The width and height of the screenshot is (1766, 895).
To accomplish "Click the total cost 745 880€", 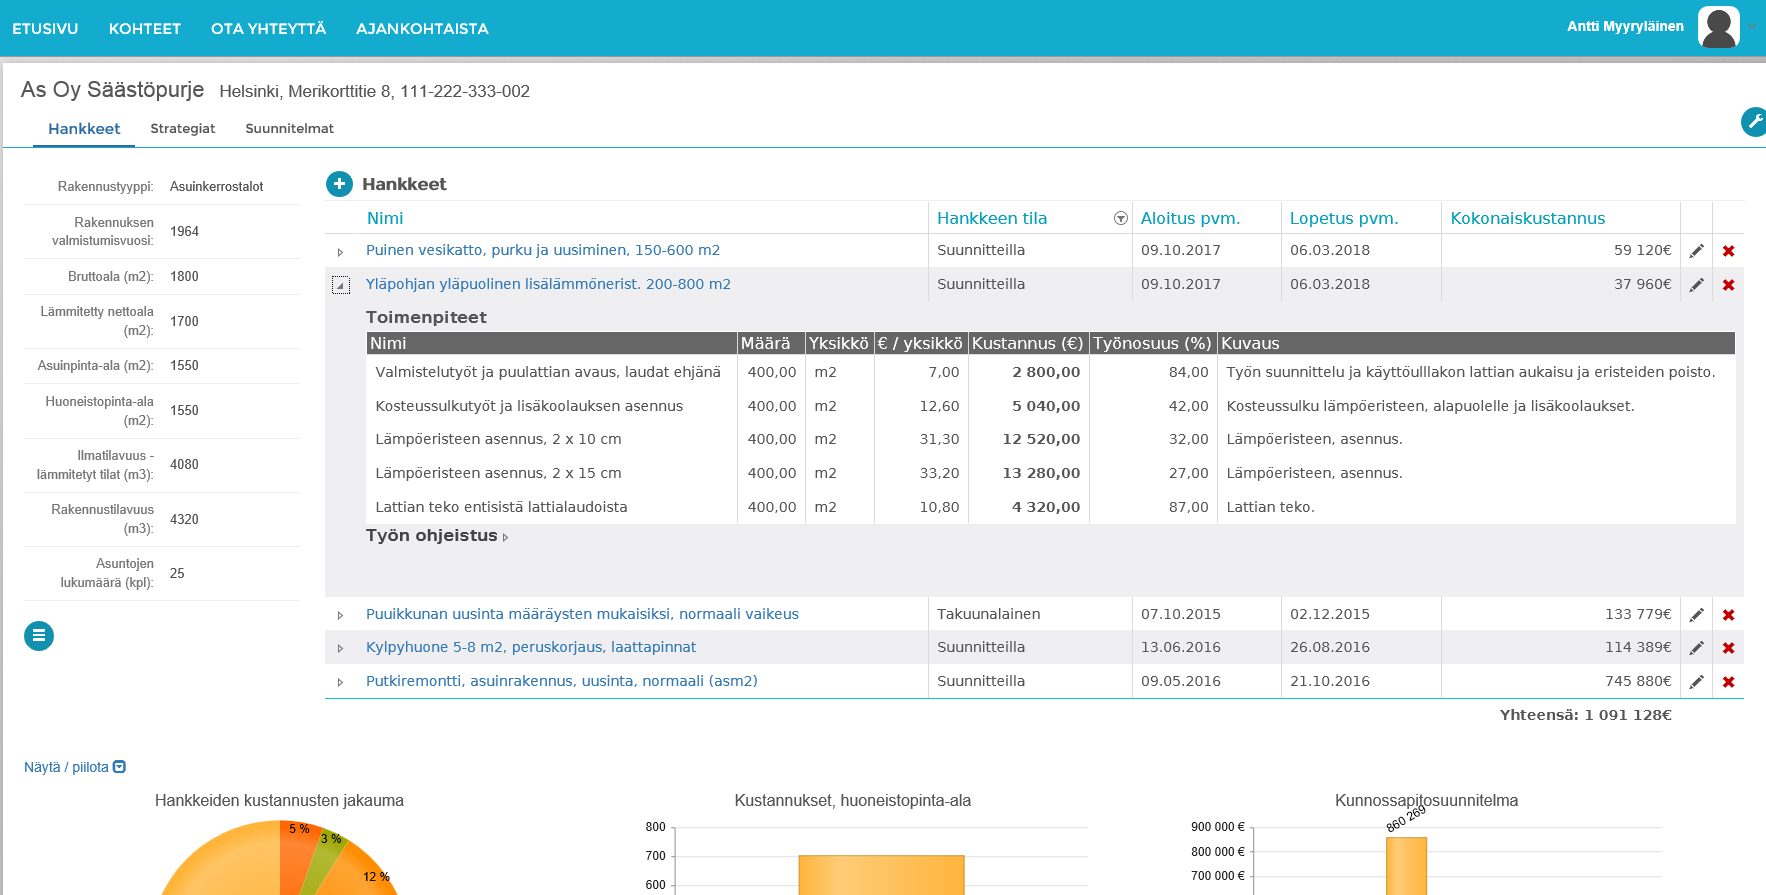I will pyautogui.click(x=1638, y=681).
